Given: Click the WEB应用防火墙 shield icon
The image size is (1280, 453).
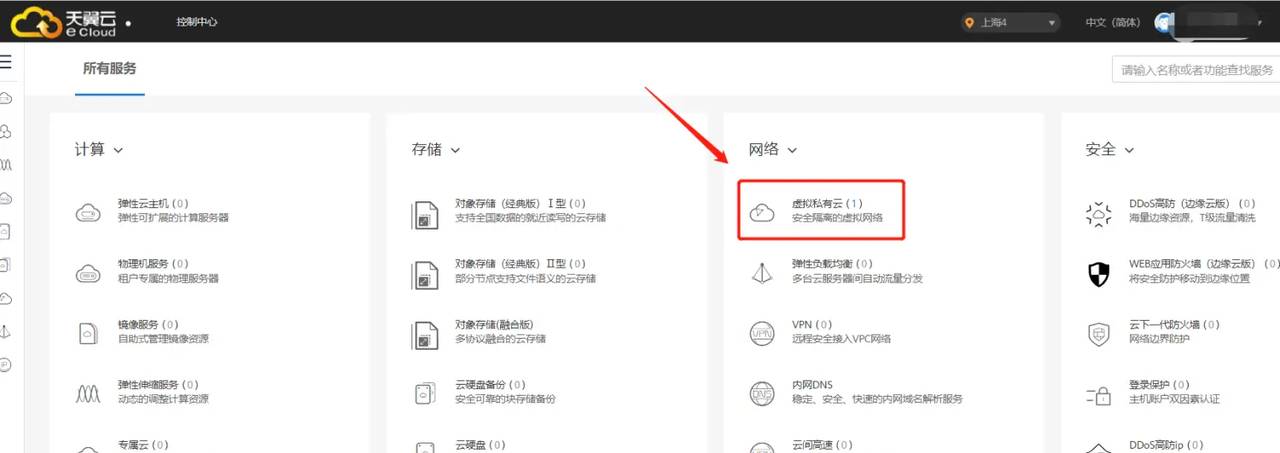Looking at the screenshot, I should point(1099,272).
